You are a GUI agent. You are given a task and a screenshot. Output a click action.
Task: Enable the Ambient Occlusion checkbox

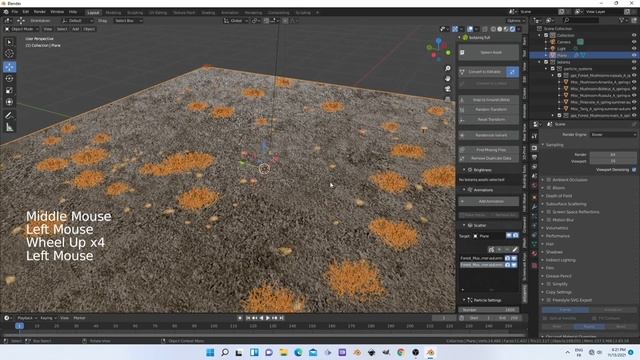(549, 180)
